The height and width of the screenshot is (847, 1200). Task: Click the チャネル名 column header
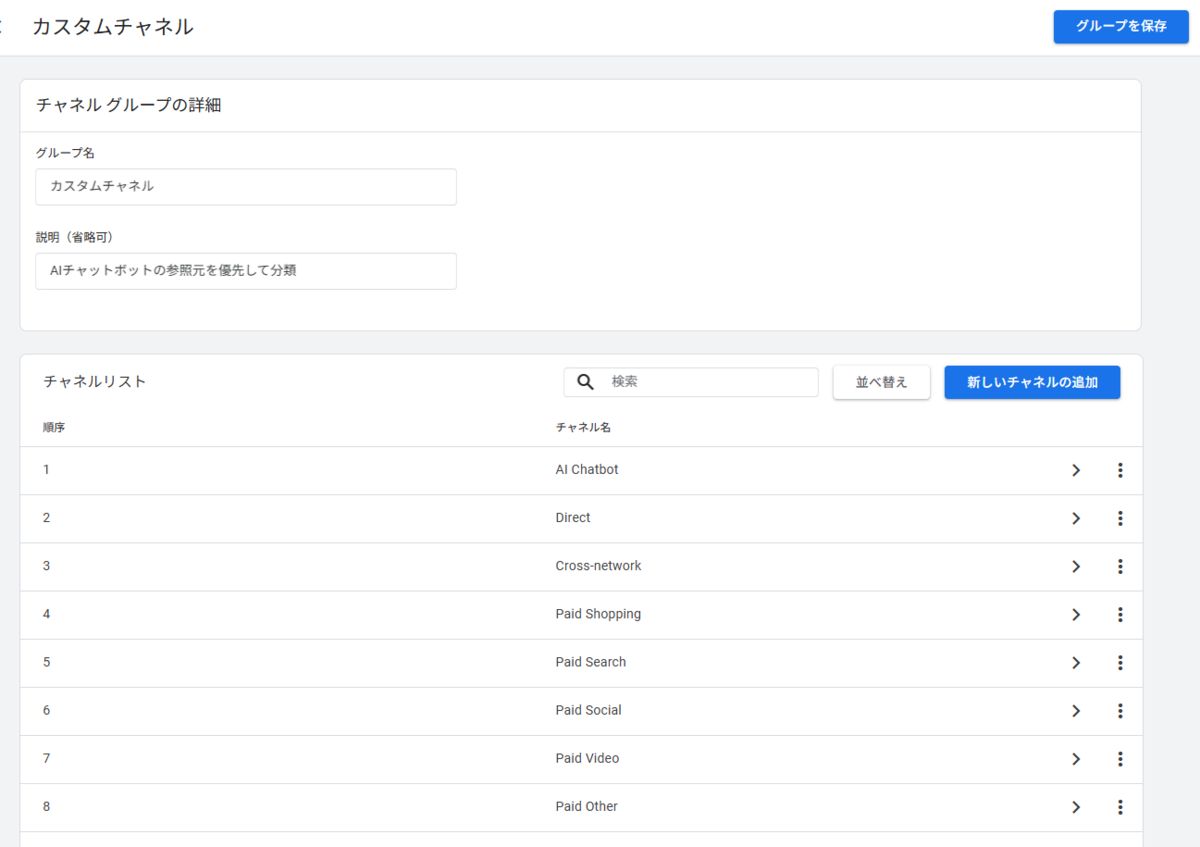coord(583,427)
